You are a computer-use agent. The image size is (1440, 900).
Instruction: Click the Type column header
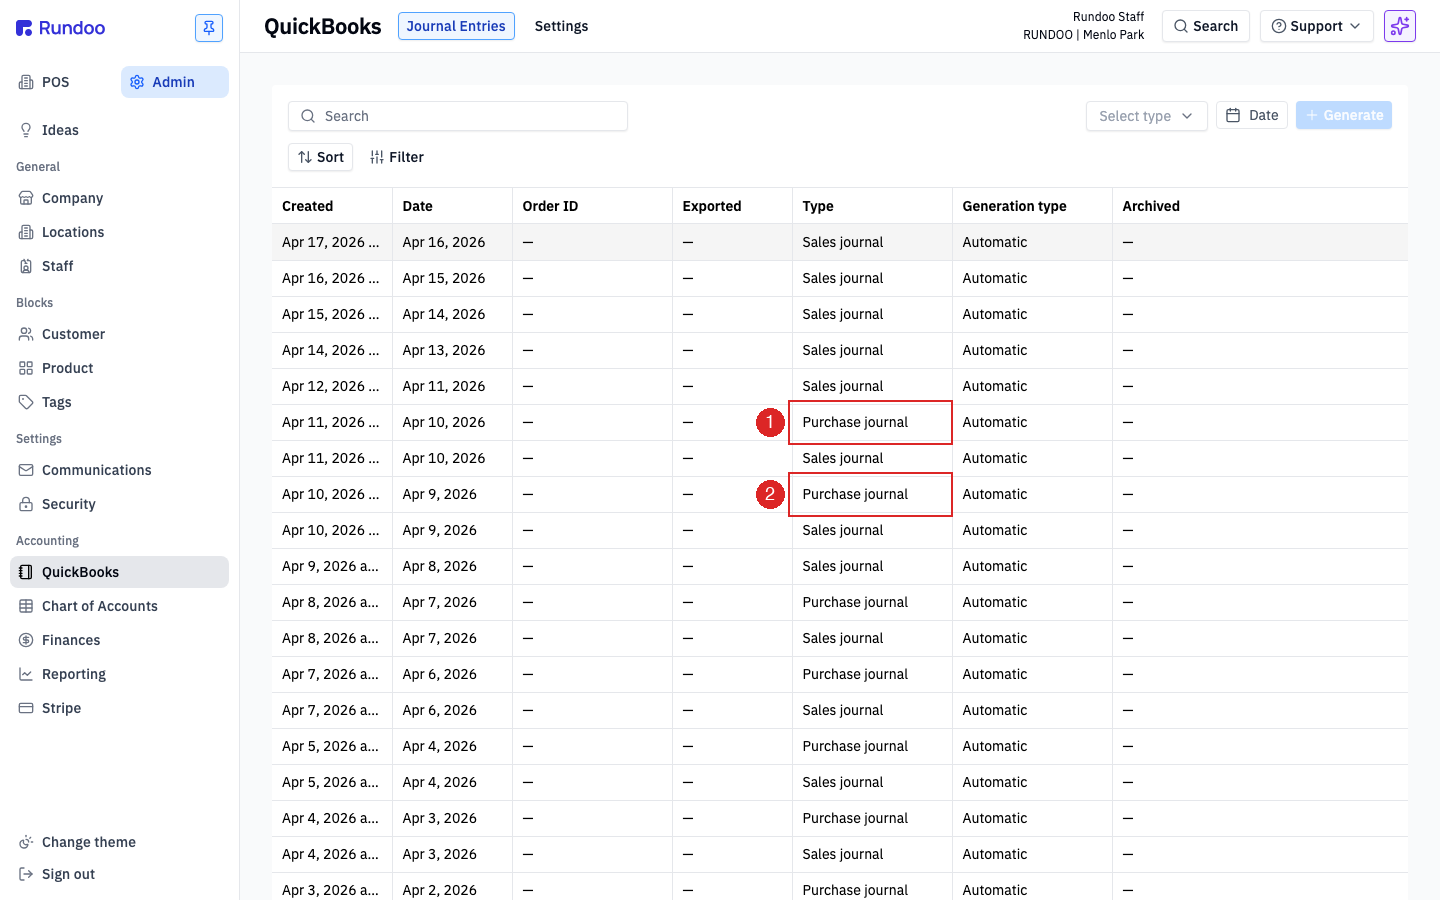(x=872, y=206)
